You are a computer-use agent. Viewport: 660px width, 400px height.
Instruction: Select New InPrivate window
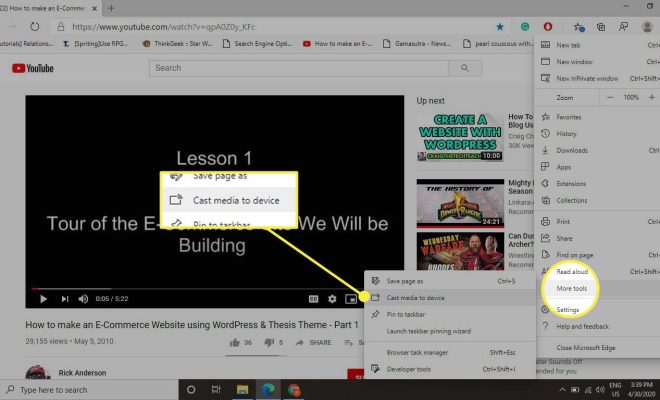[597, 78]
